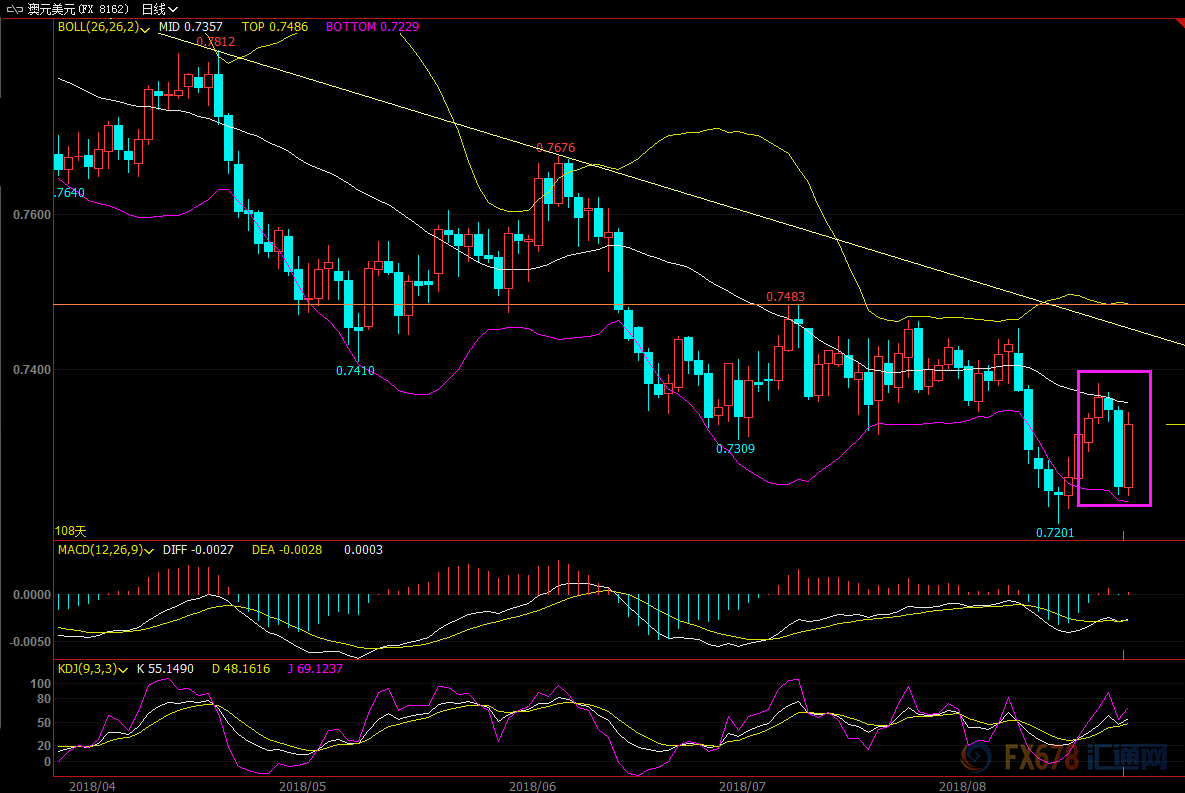Click the 2018/05 date label
Image resolution: width=1185 pixels, height=793 pixels.
click(x=302, y=786)
